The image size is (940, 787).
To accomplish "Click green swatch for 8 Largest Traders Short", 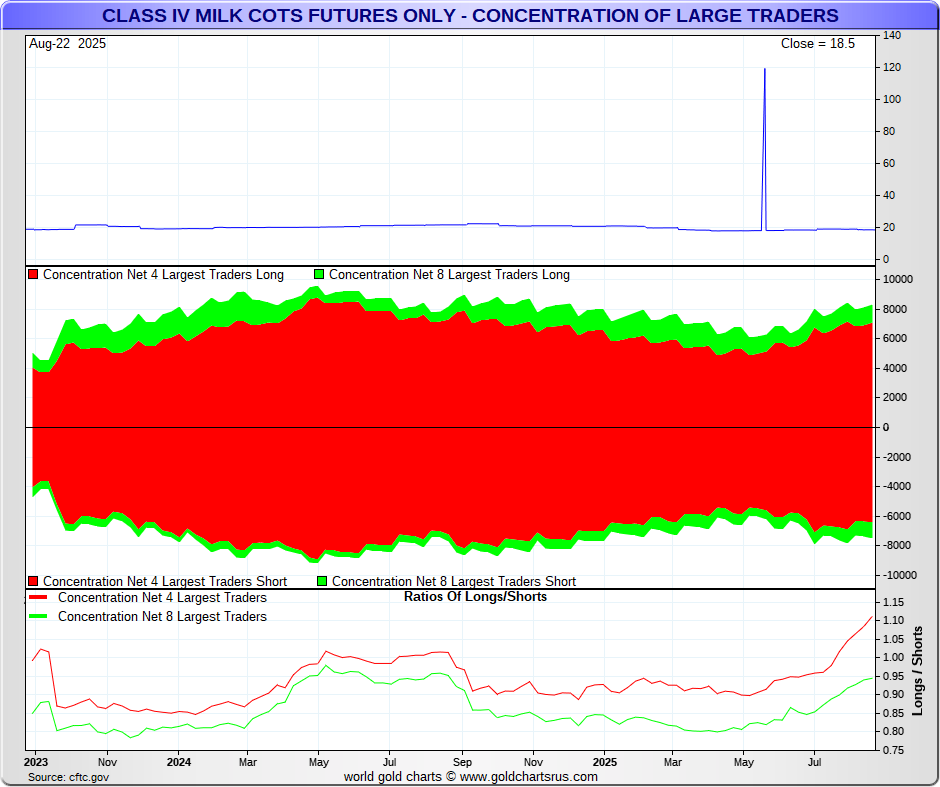I will [322, 581].
